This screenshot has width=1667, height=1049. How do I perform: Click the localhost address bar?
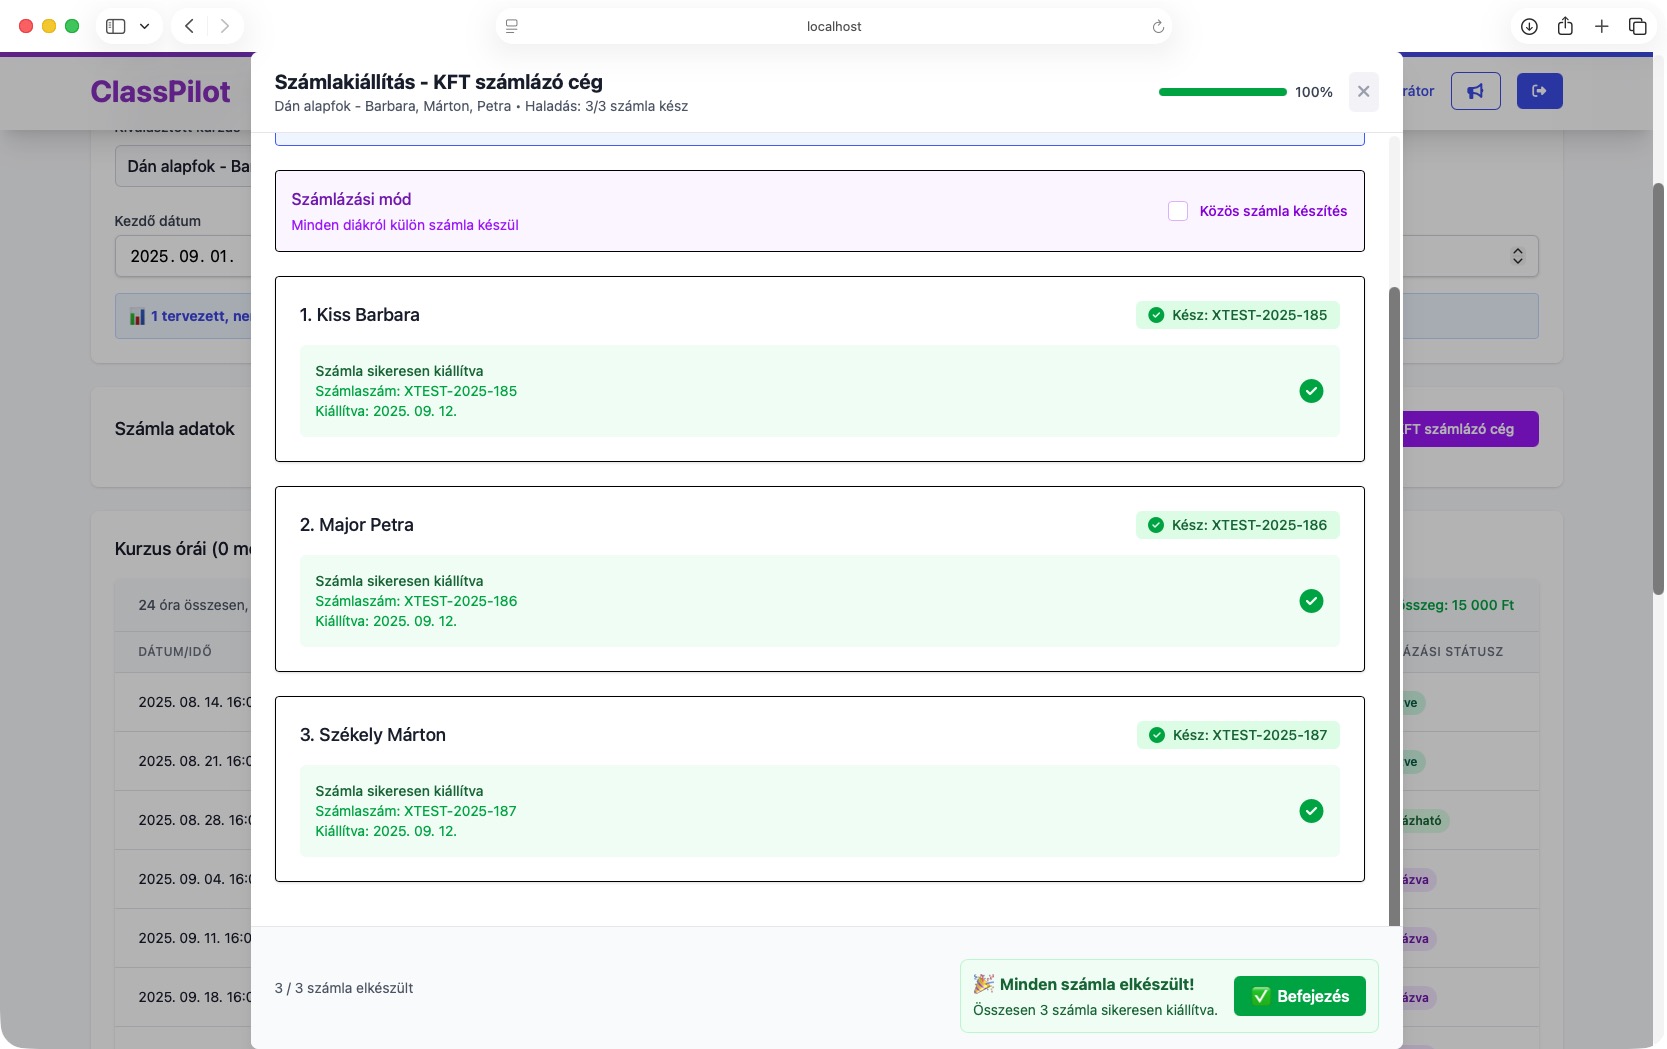[x=833, y=27]
